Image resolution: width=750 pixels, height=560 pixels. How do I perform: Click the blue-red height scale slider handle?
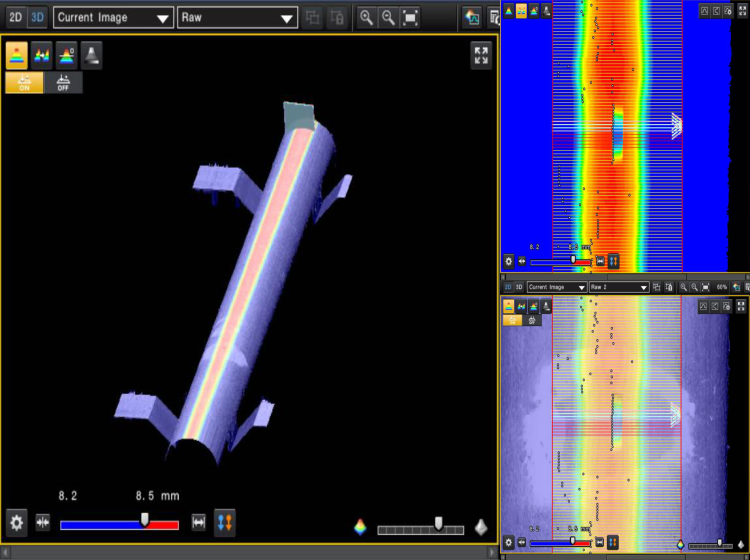point(145,519)
